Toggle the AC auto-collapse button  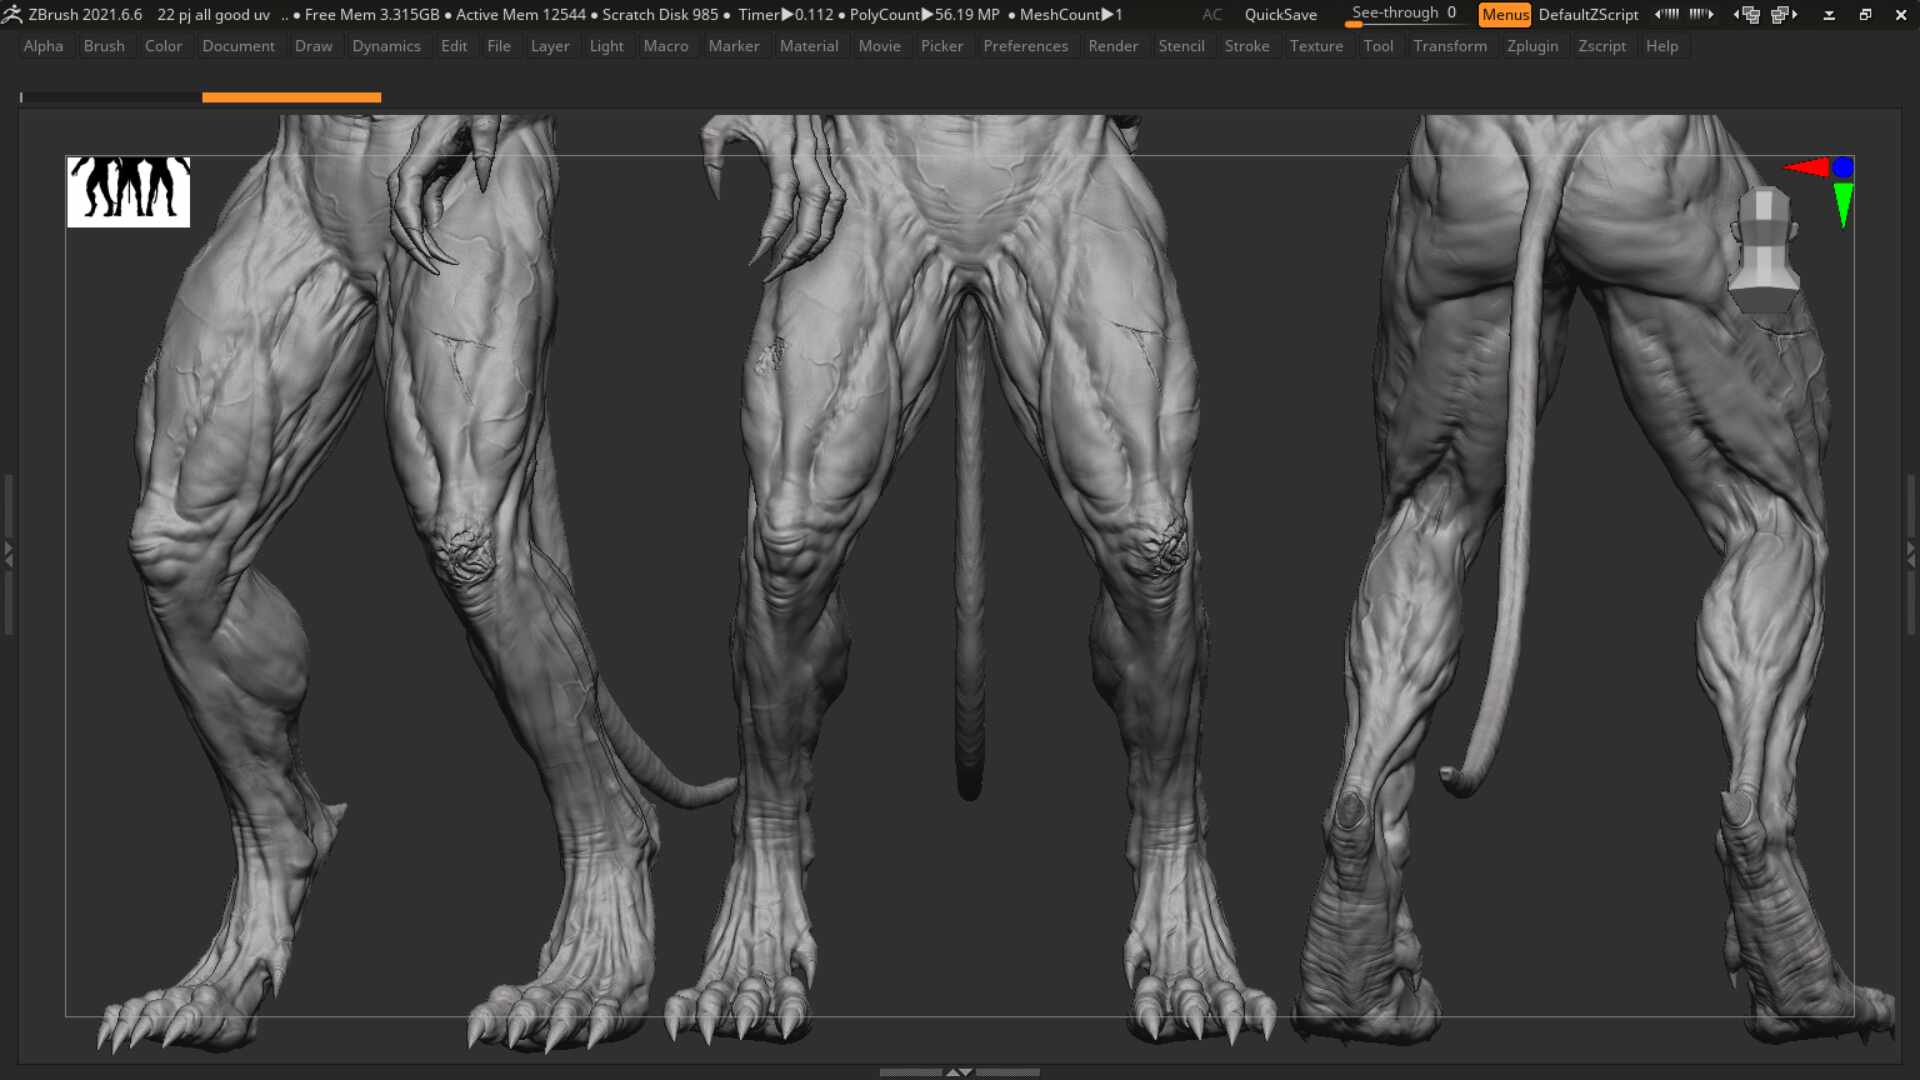click(x=1211, y=14)
